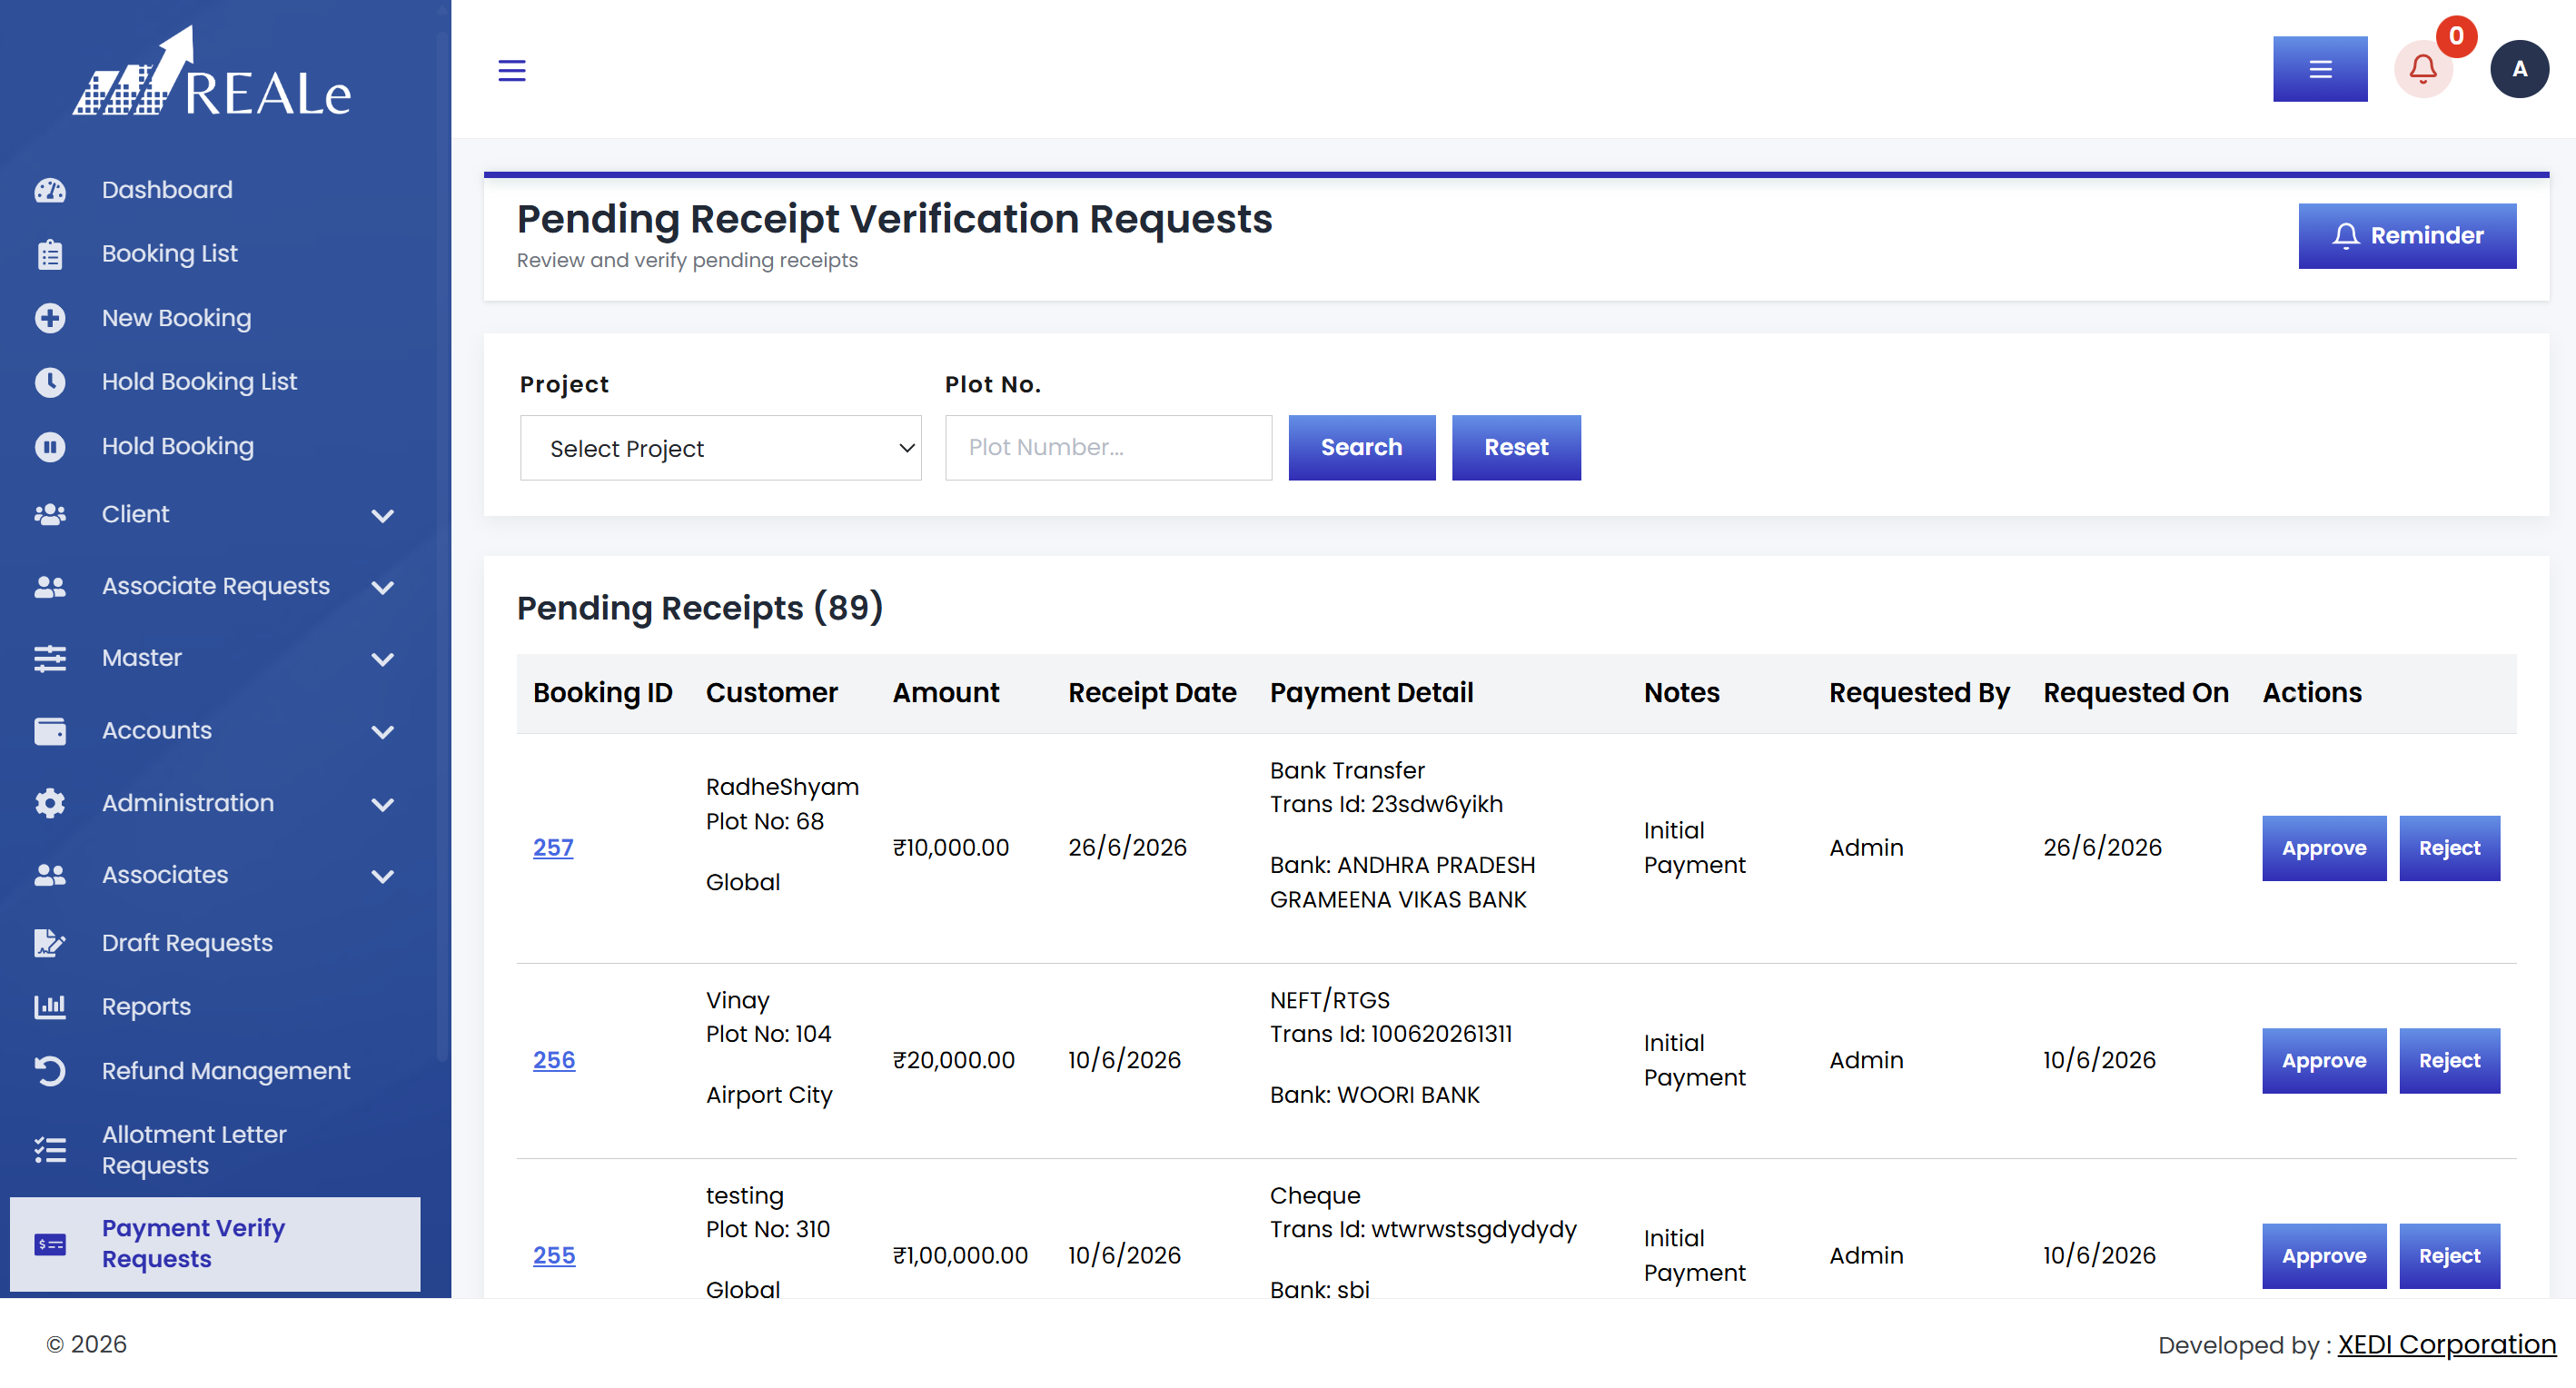Open New Booking menu item

[x=177, y=318]
